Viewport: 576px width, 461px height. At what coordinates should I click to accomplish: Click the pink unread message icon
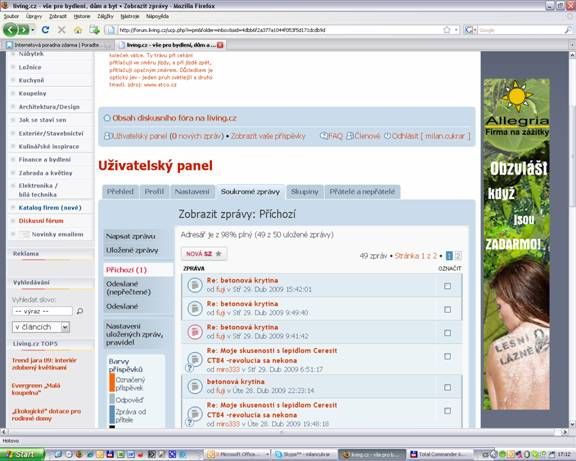coord(195,332)
